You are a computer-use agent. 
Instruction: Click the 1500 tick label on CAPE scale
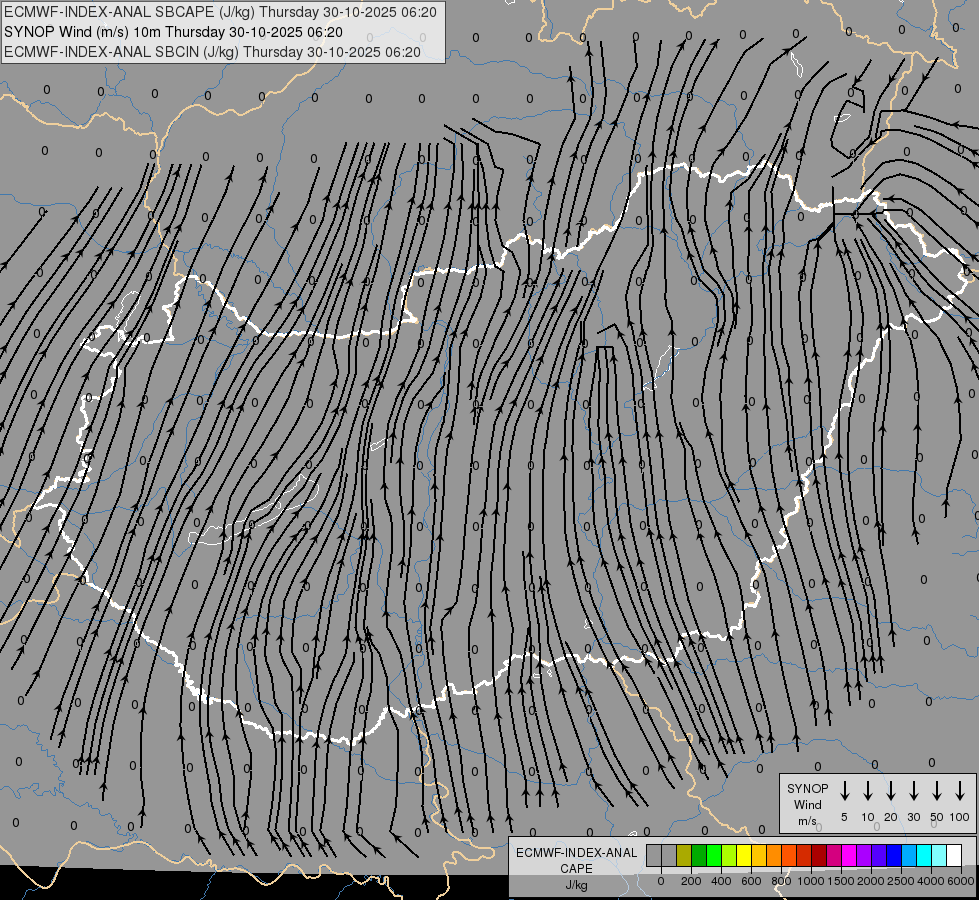click(840, 881)
